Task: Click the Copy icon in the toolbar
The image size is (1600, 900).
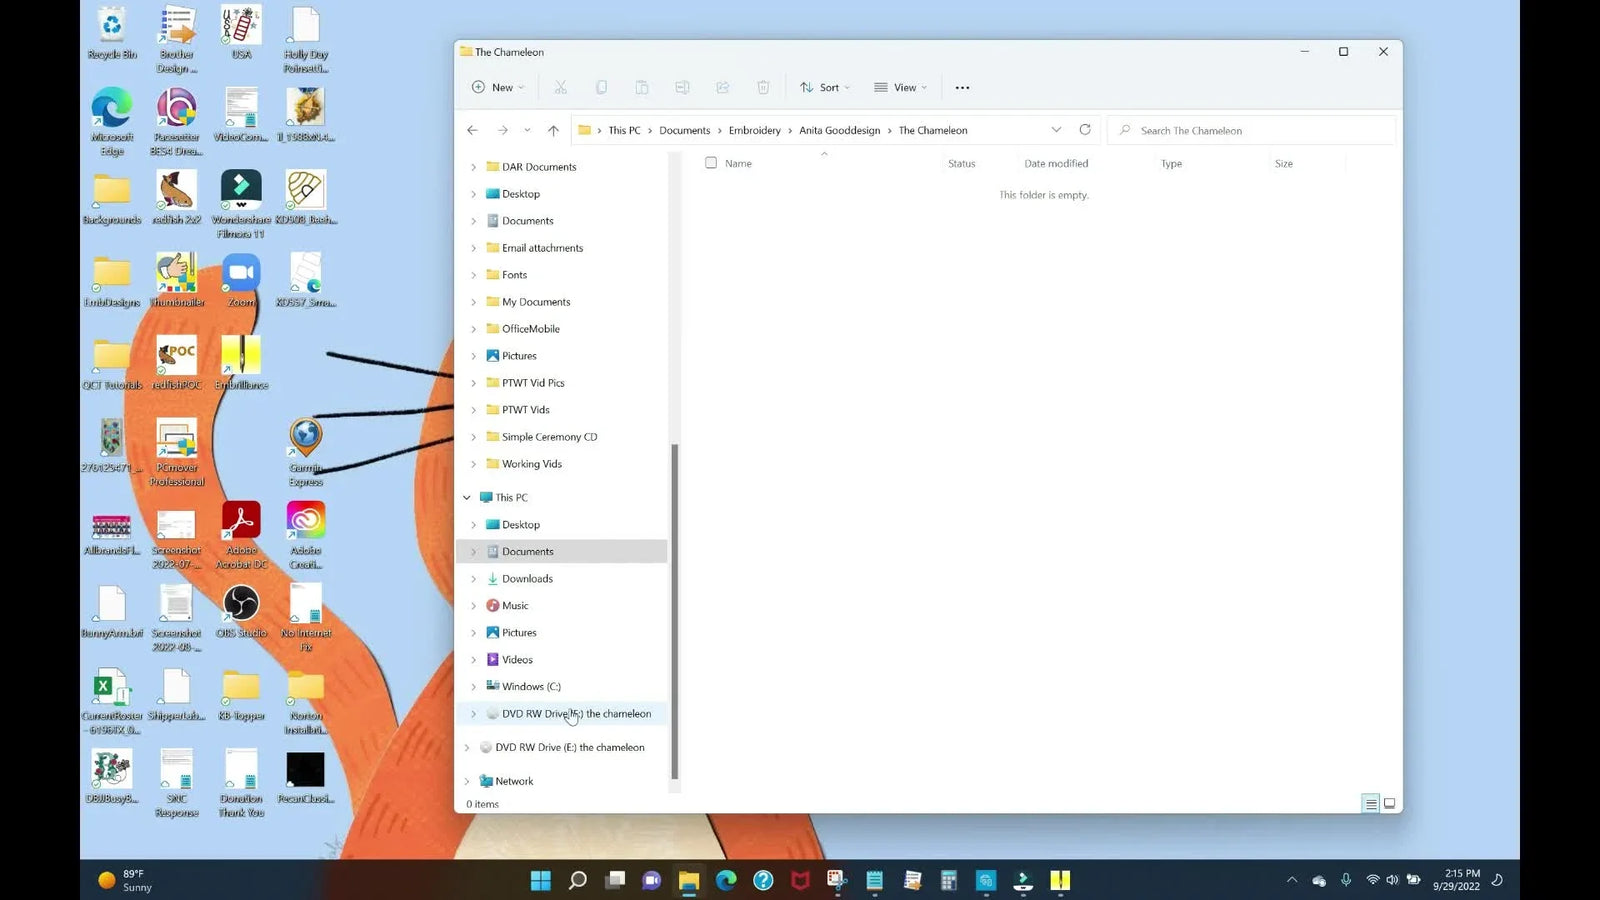Action: pyautogui.click(x=601, y=87)
